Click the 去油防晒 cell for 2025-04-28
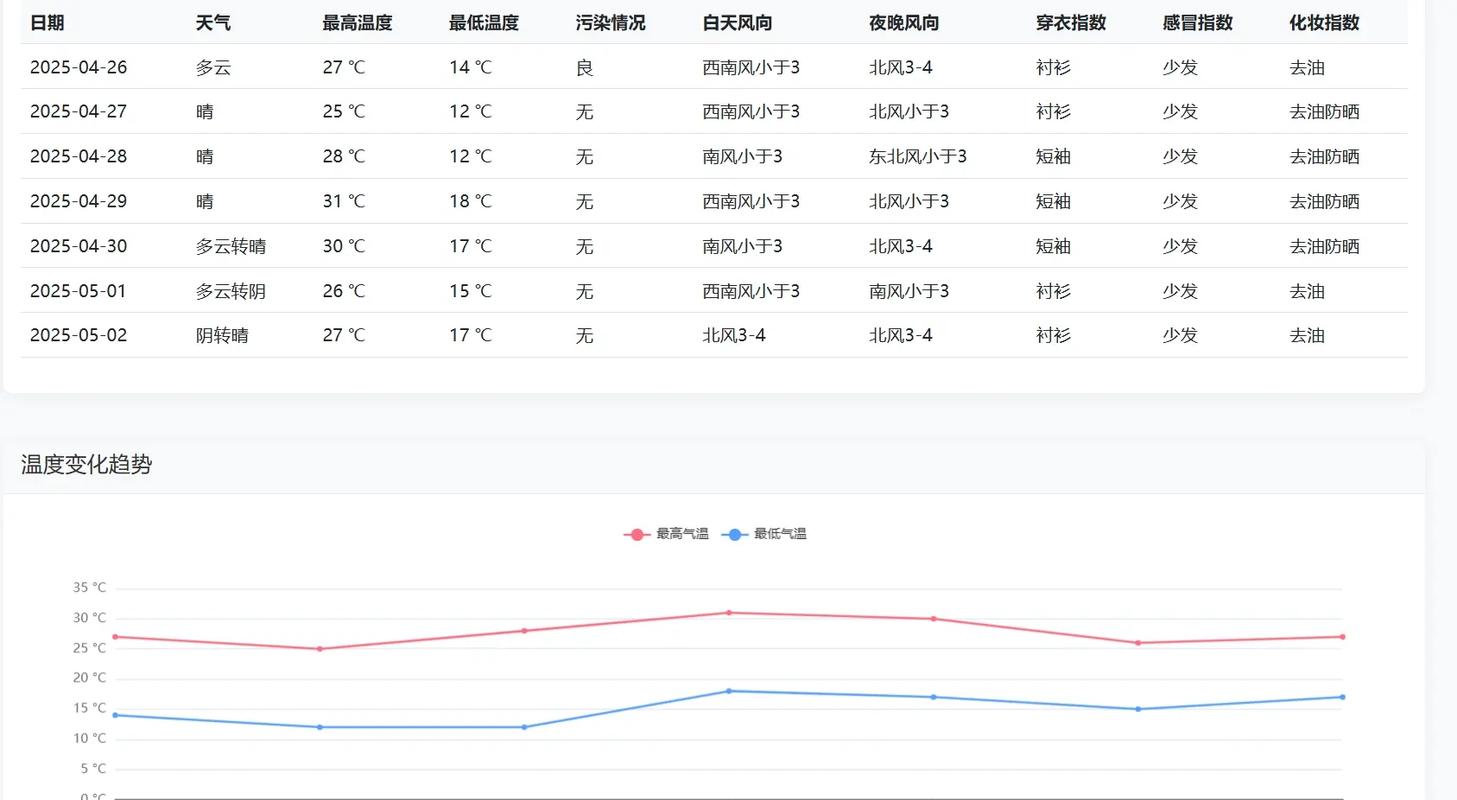1457x800 pixels. (x=1325, y=156)
